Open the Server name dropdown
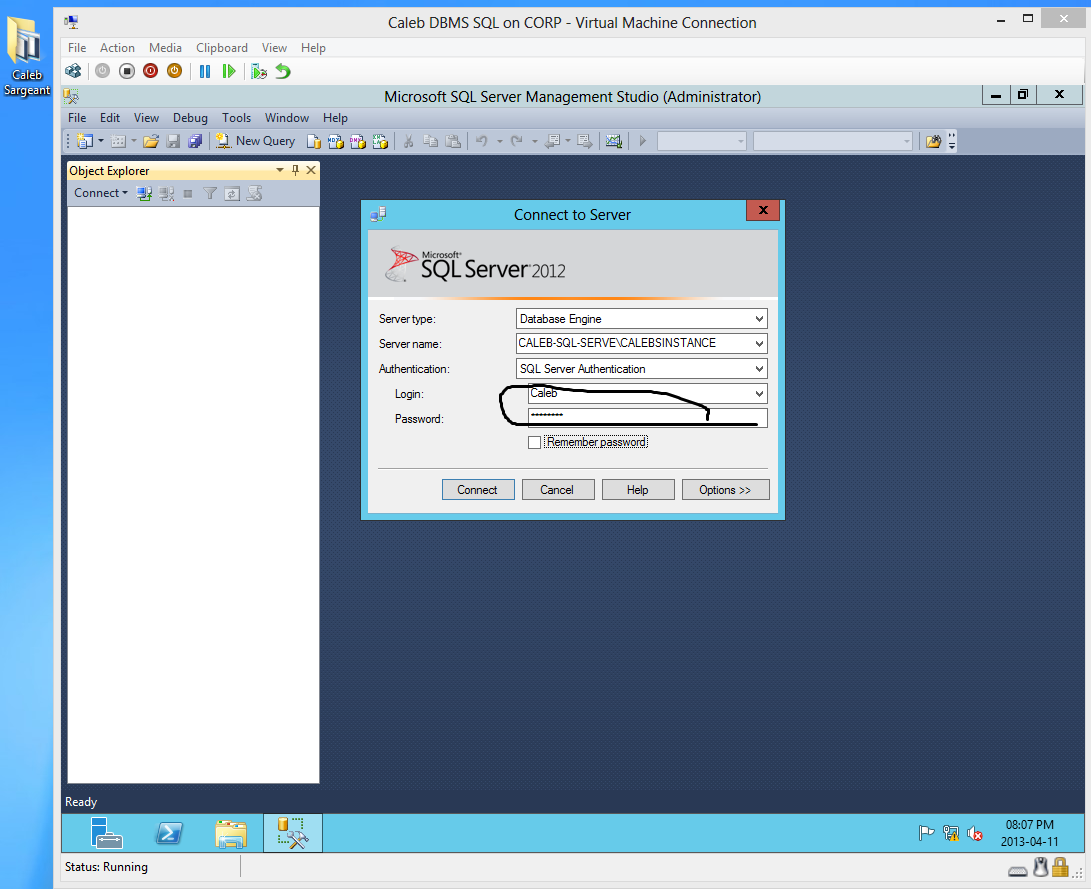Image resolution: width=1091 pixels, height=889 pixels. [x=759, y=344]
